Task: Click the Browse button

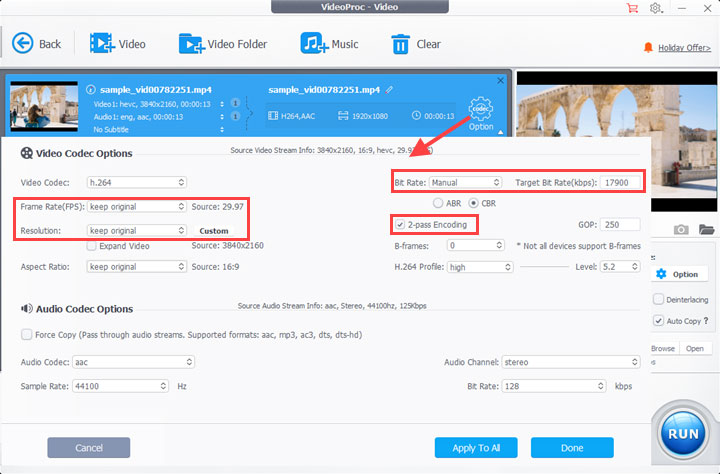Action: [x=663, y=349]
